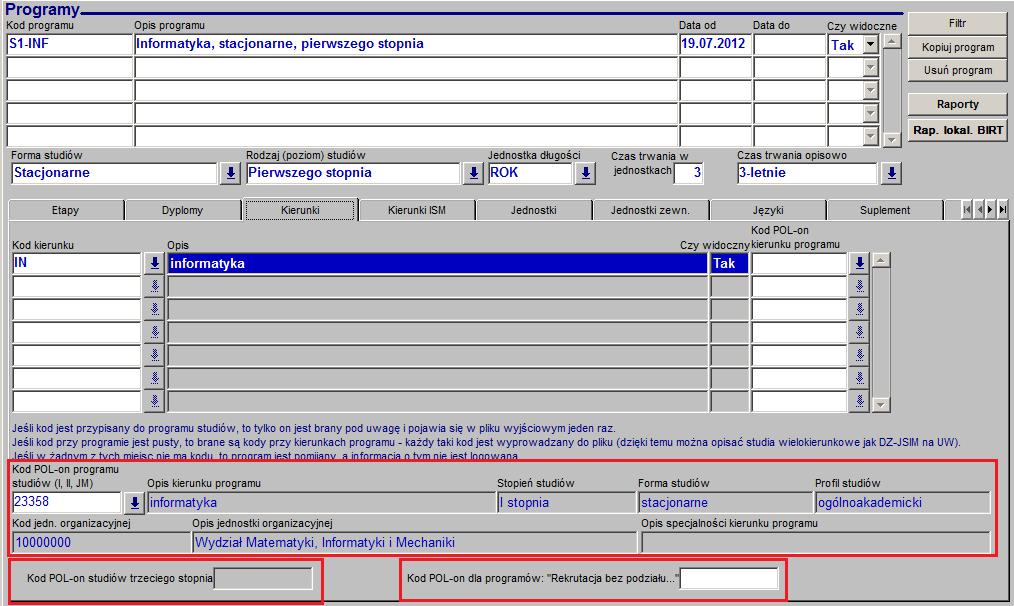The height and width of the screenshot is (606, 1014).
Task: Select the Kierunki tab
Action: pyautogui.click(x=300, y=210)
